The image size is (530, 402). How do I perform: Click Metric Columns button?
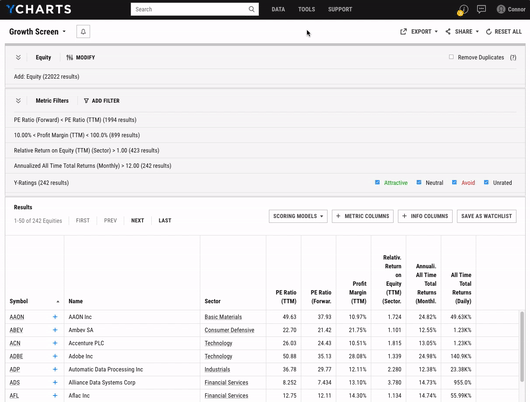[363, 216]
